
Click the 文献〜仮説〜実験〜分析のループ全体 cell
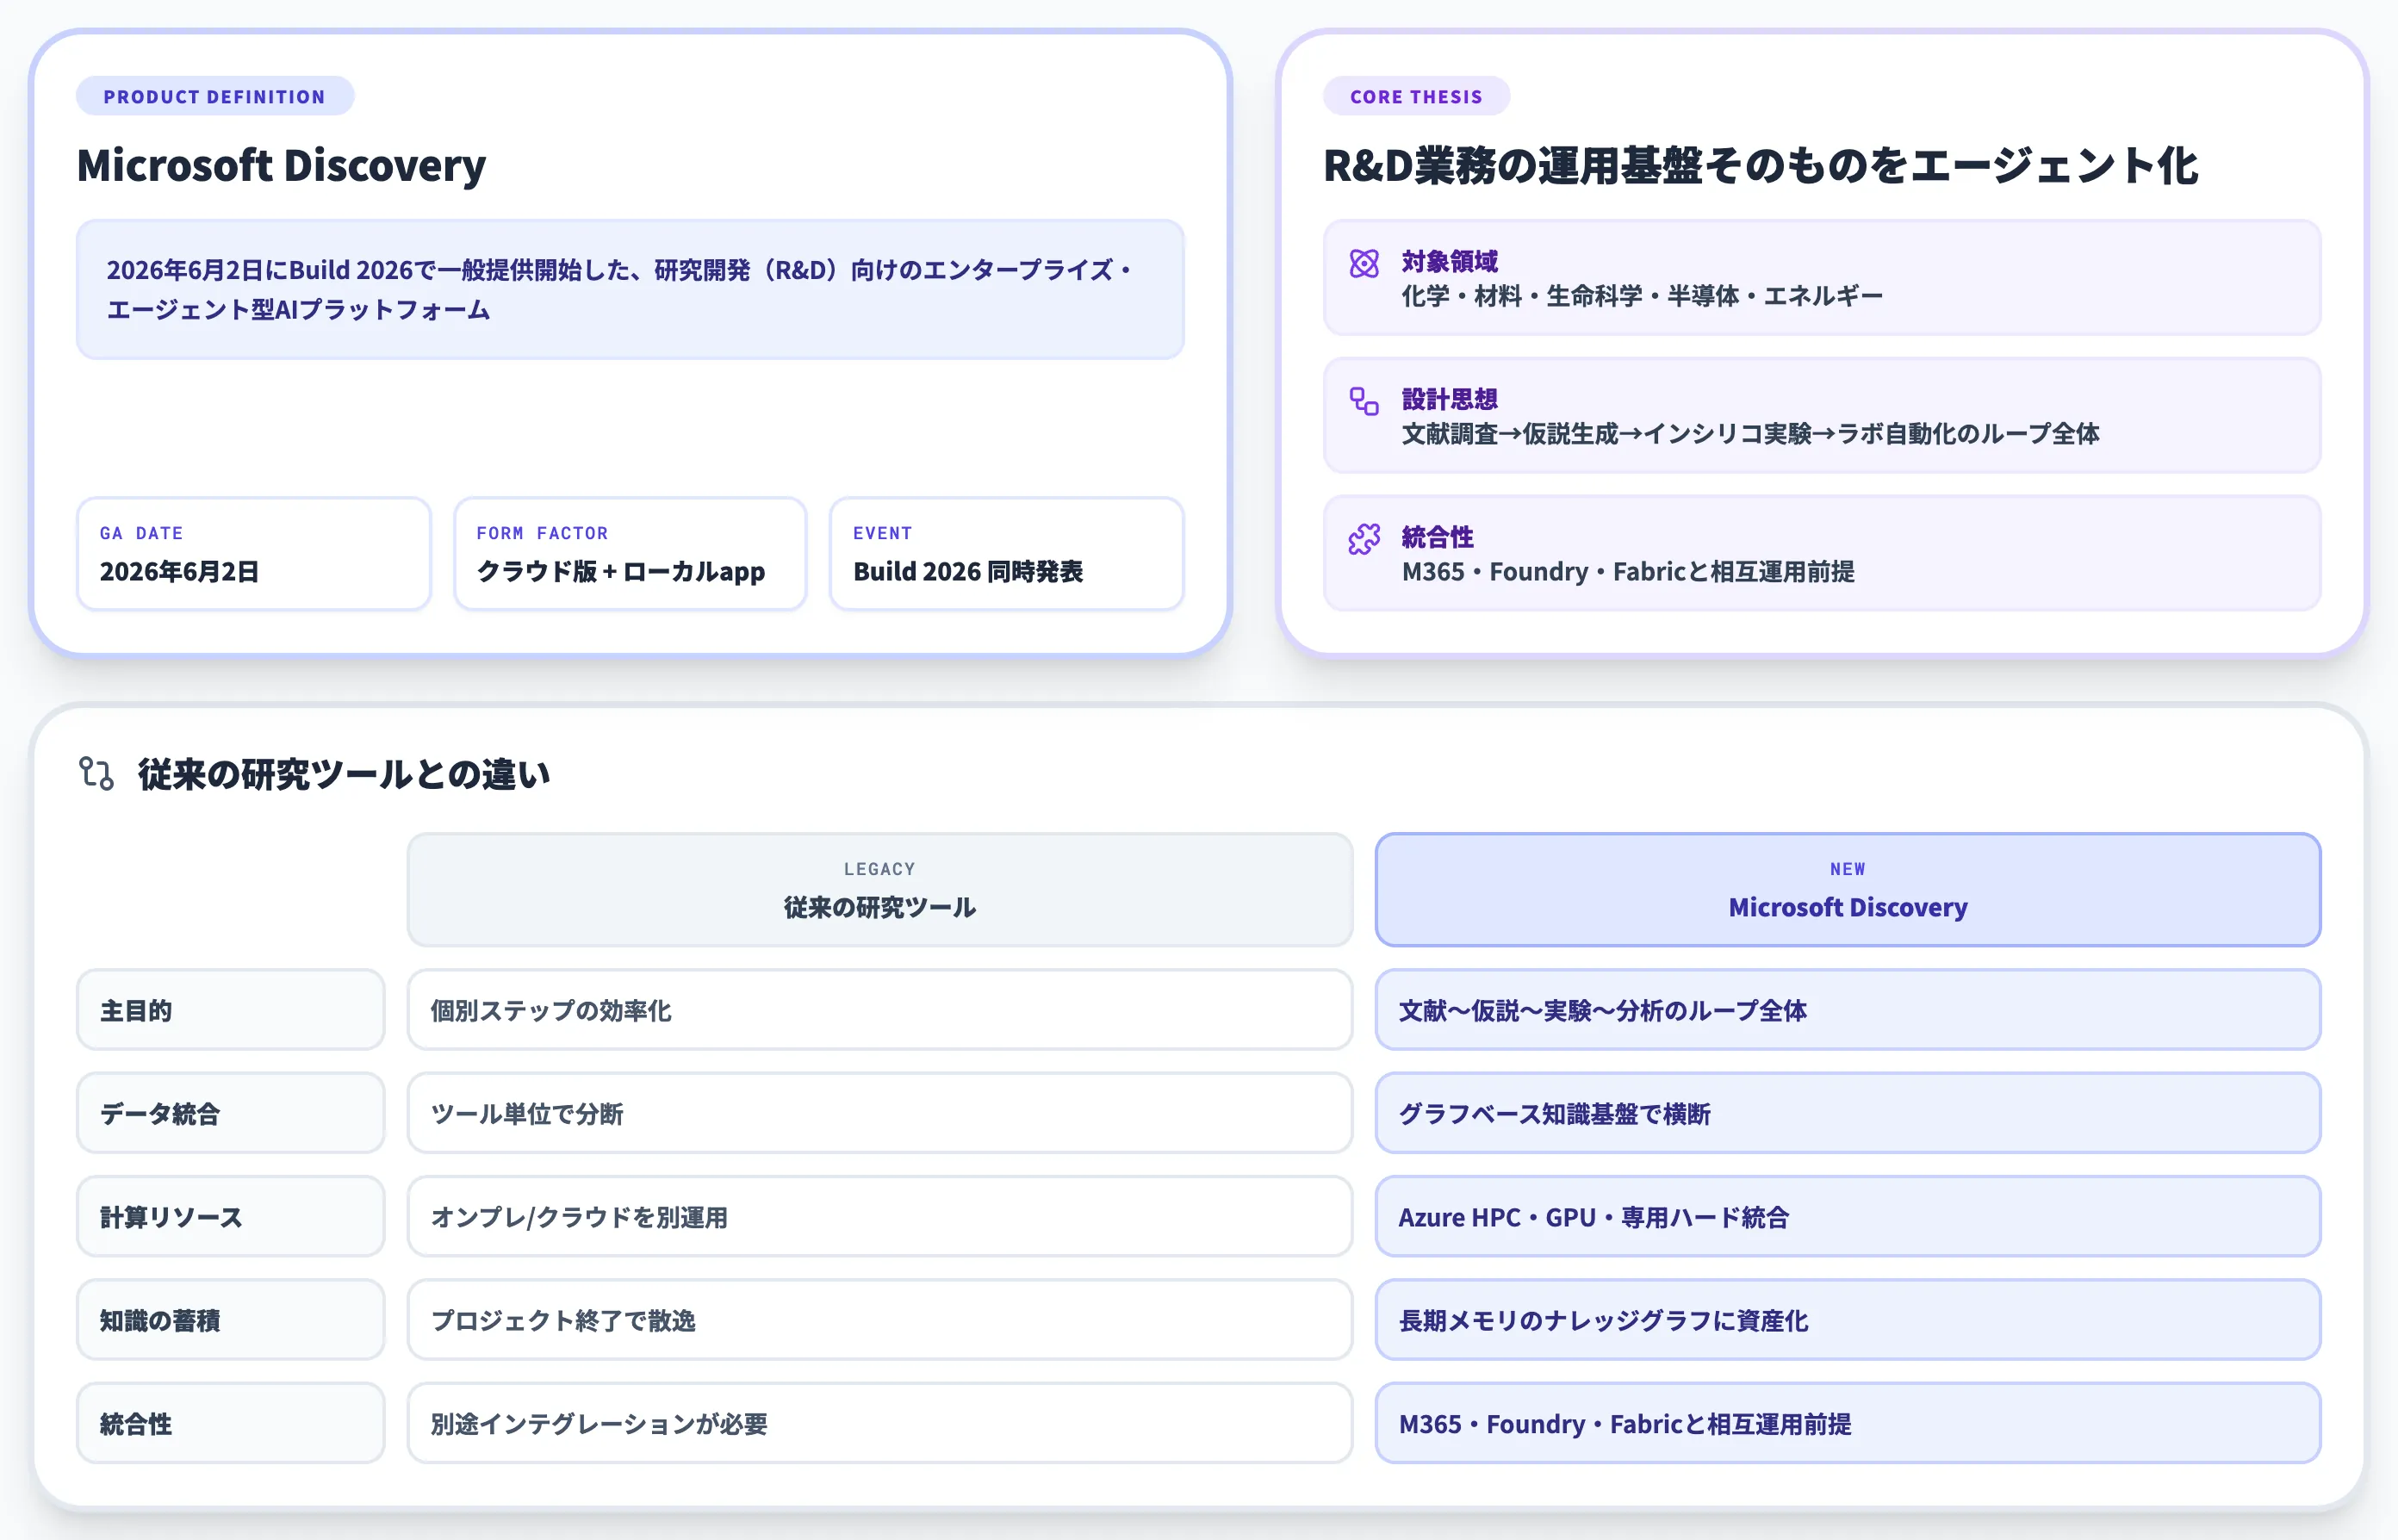1848,1010
